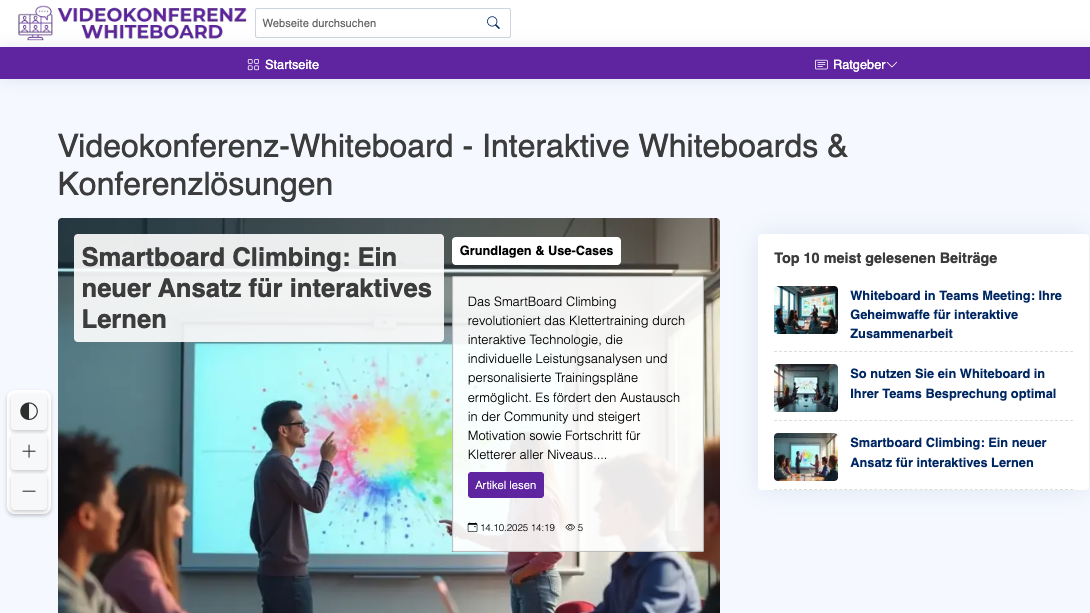Click the Grundlagen & Use-Cases category label
Viewport: 1090px width, 613px height.
pyautogui.click(x=536, y=251)
